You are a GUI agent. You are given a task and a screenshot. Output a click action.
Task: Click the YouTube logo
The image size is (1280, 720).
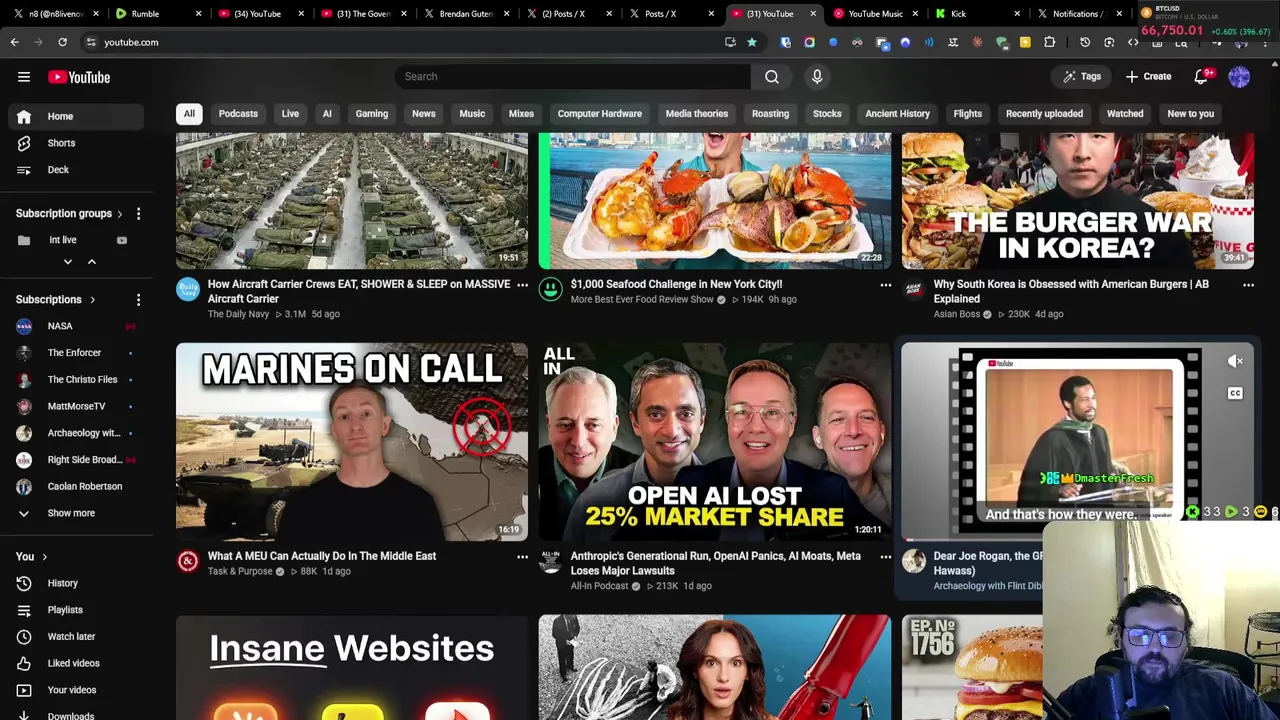click(78, 77)
